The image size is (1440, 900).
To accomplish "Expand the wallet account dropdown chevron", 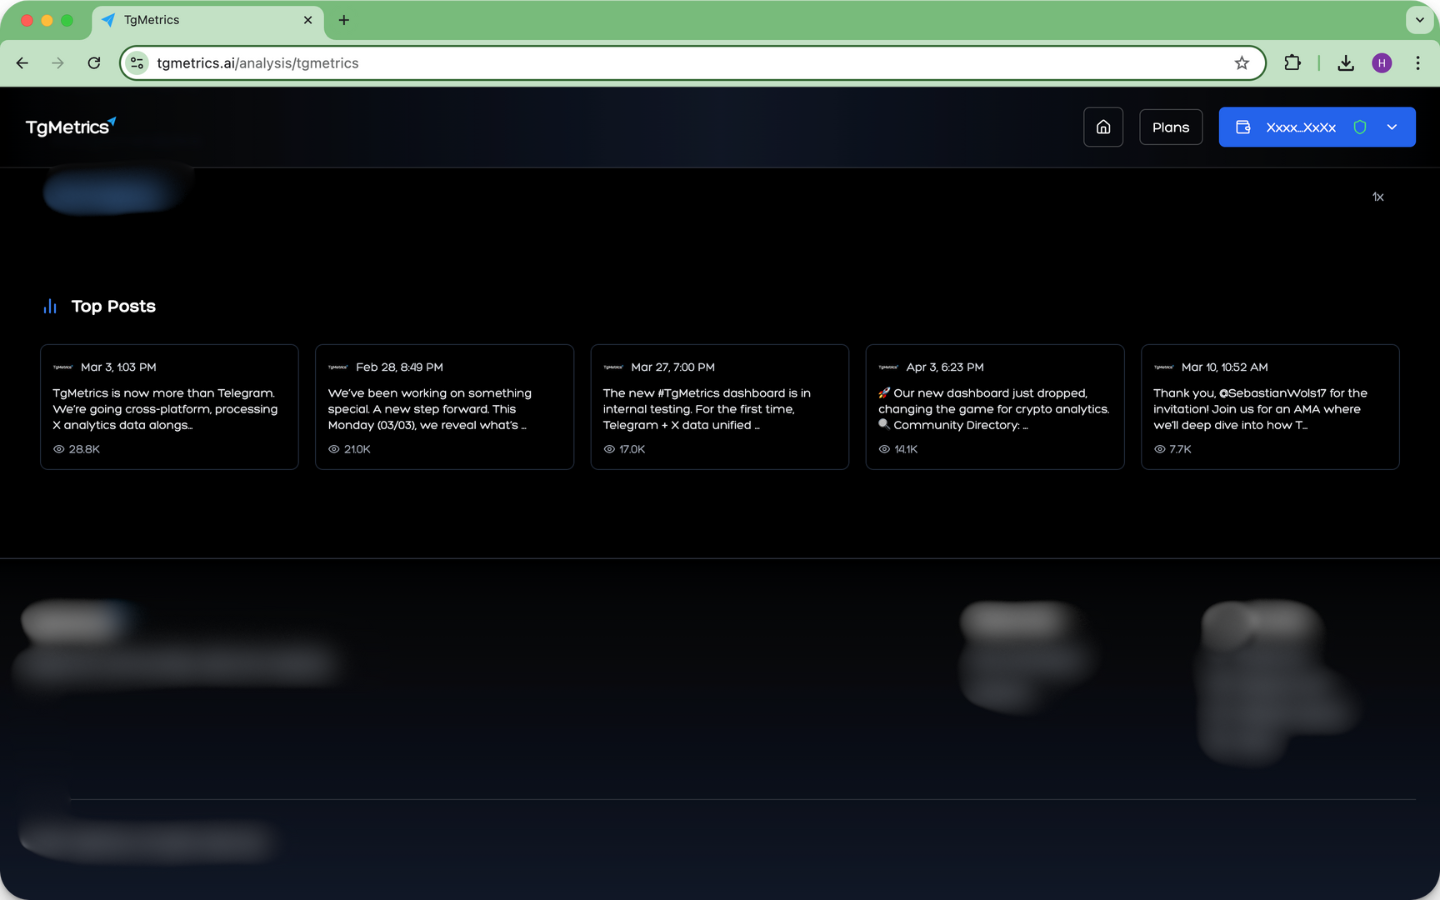I will [1392, 127].
